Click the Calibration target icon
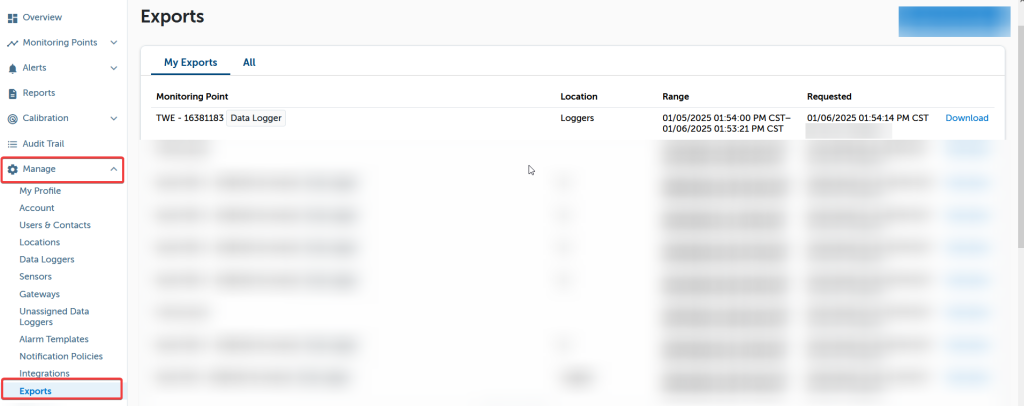 (13, 118)
